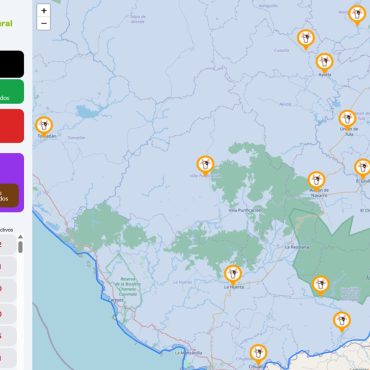Zoom in the map with the plus button
This screenshot has height=370, width=370.
[44, 11]
